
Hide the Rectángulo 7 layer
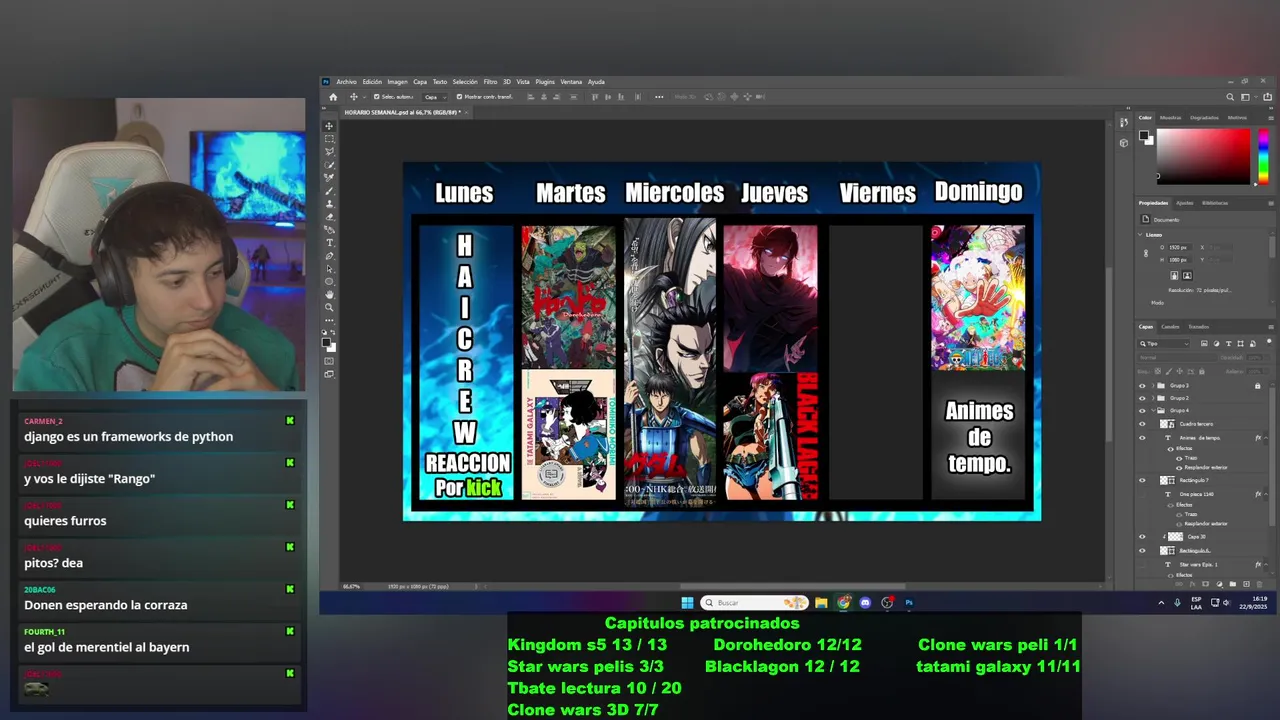click(x=1142, y=480)
